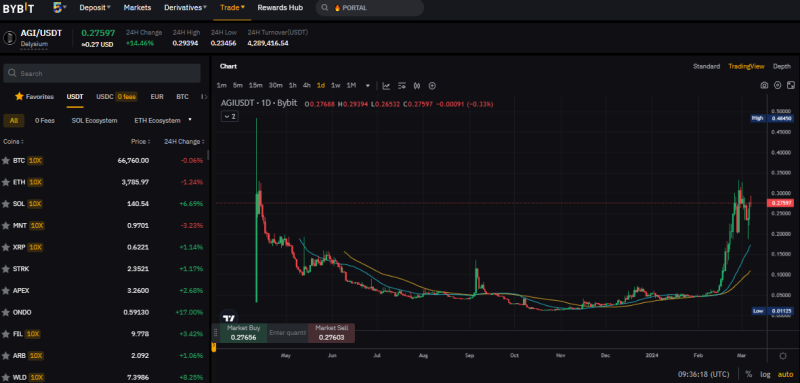Click the Bybit logo
Screen dimensions: 800x383
click(19, 8)
